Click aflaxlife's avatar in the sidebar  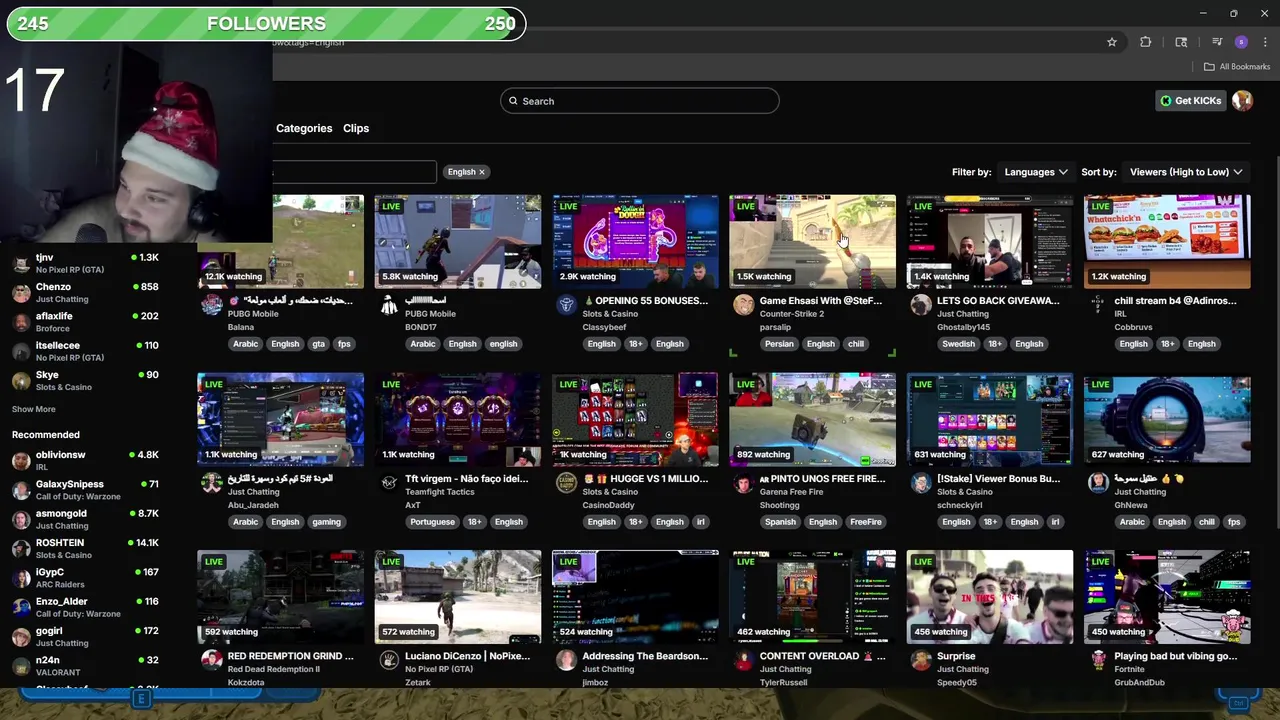(x=21, y=322)
